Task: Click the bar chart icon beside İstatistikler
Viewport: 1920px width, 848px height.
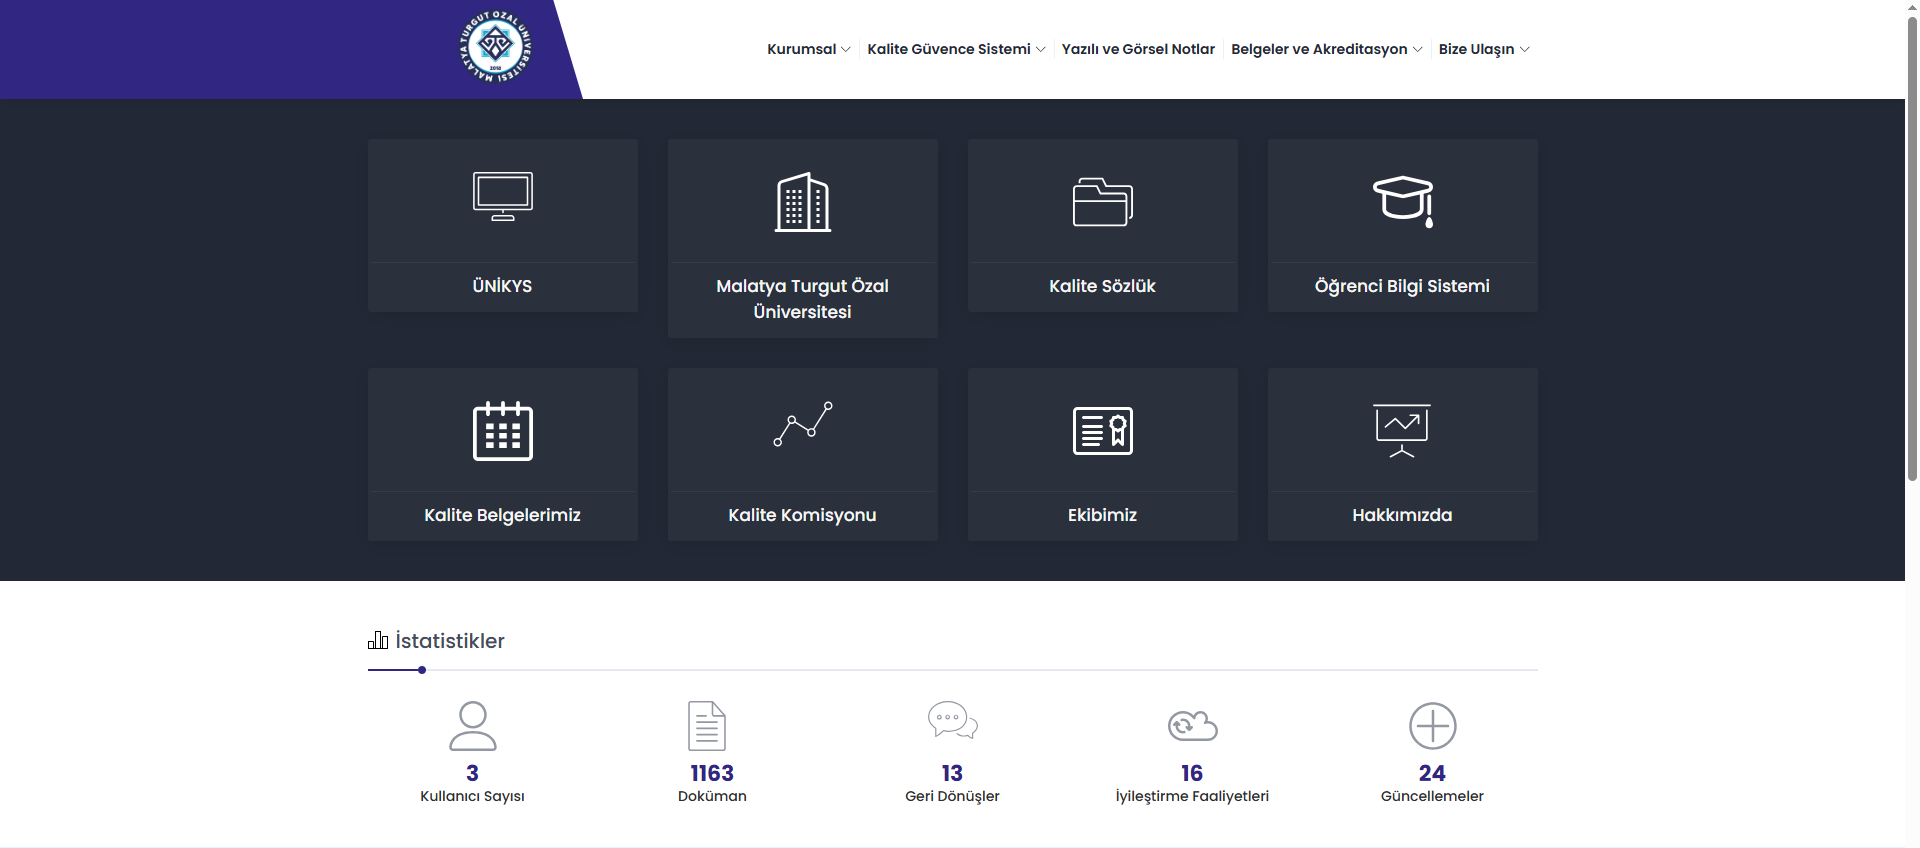Action: click(x=378, y=640)
